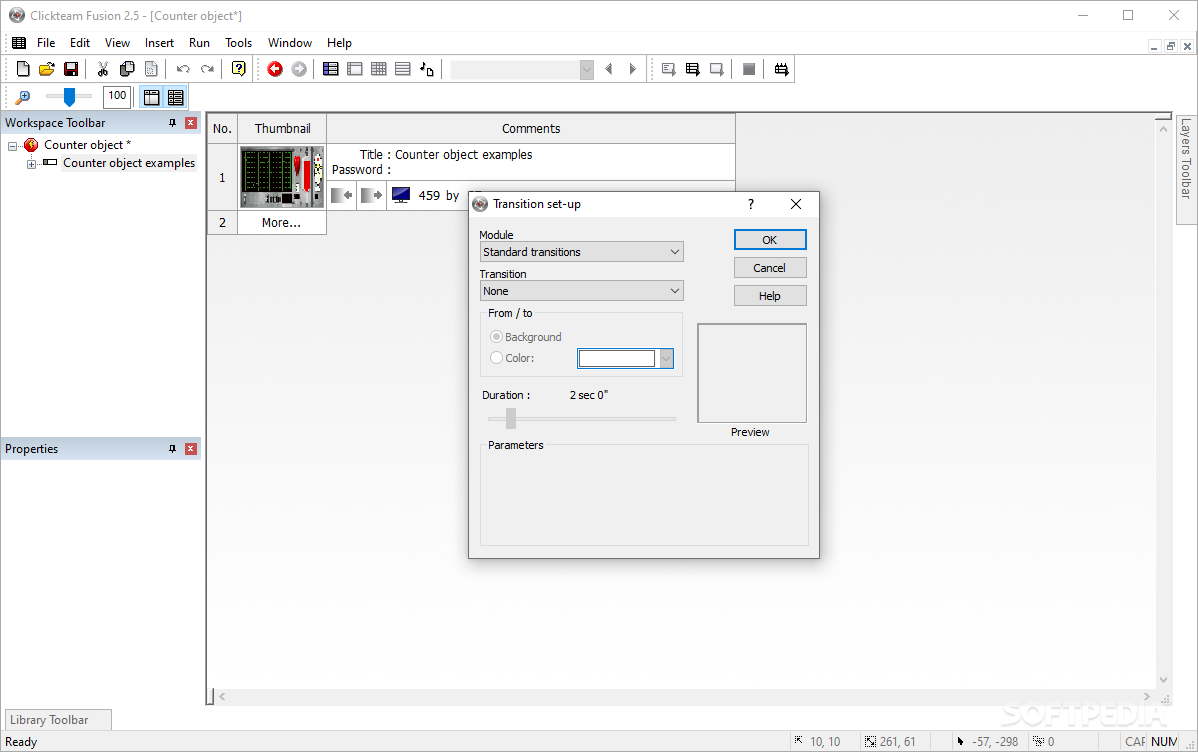Click Cancel in Transition set-up
Screen dimensions: 1198x752
click(770, 268)
